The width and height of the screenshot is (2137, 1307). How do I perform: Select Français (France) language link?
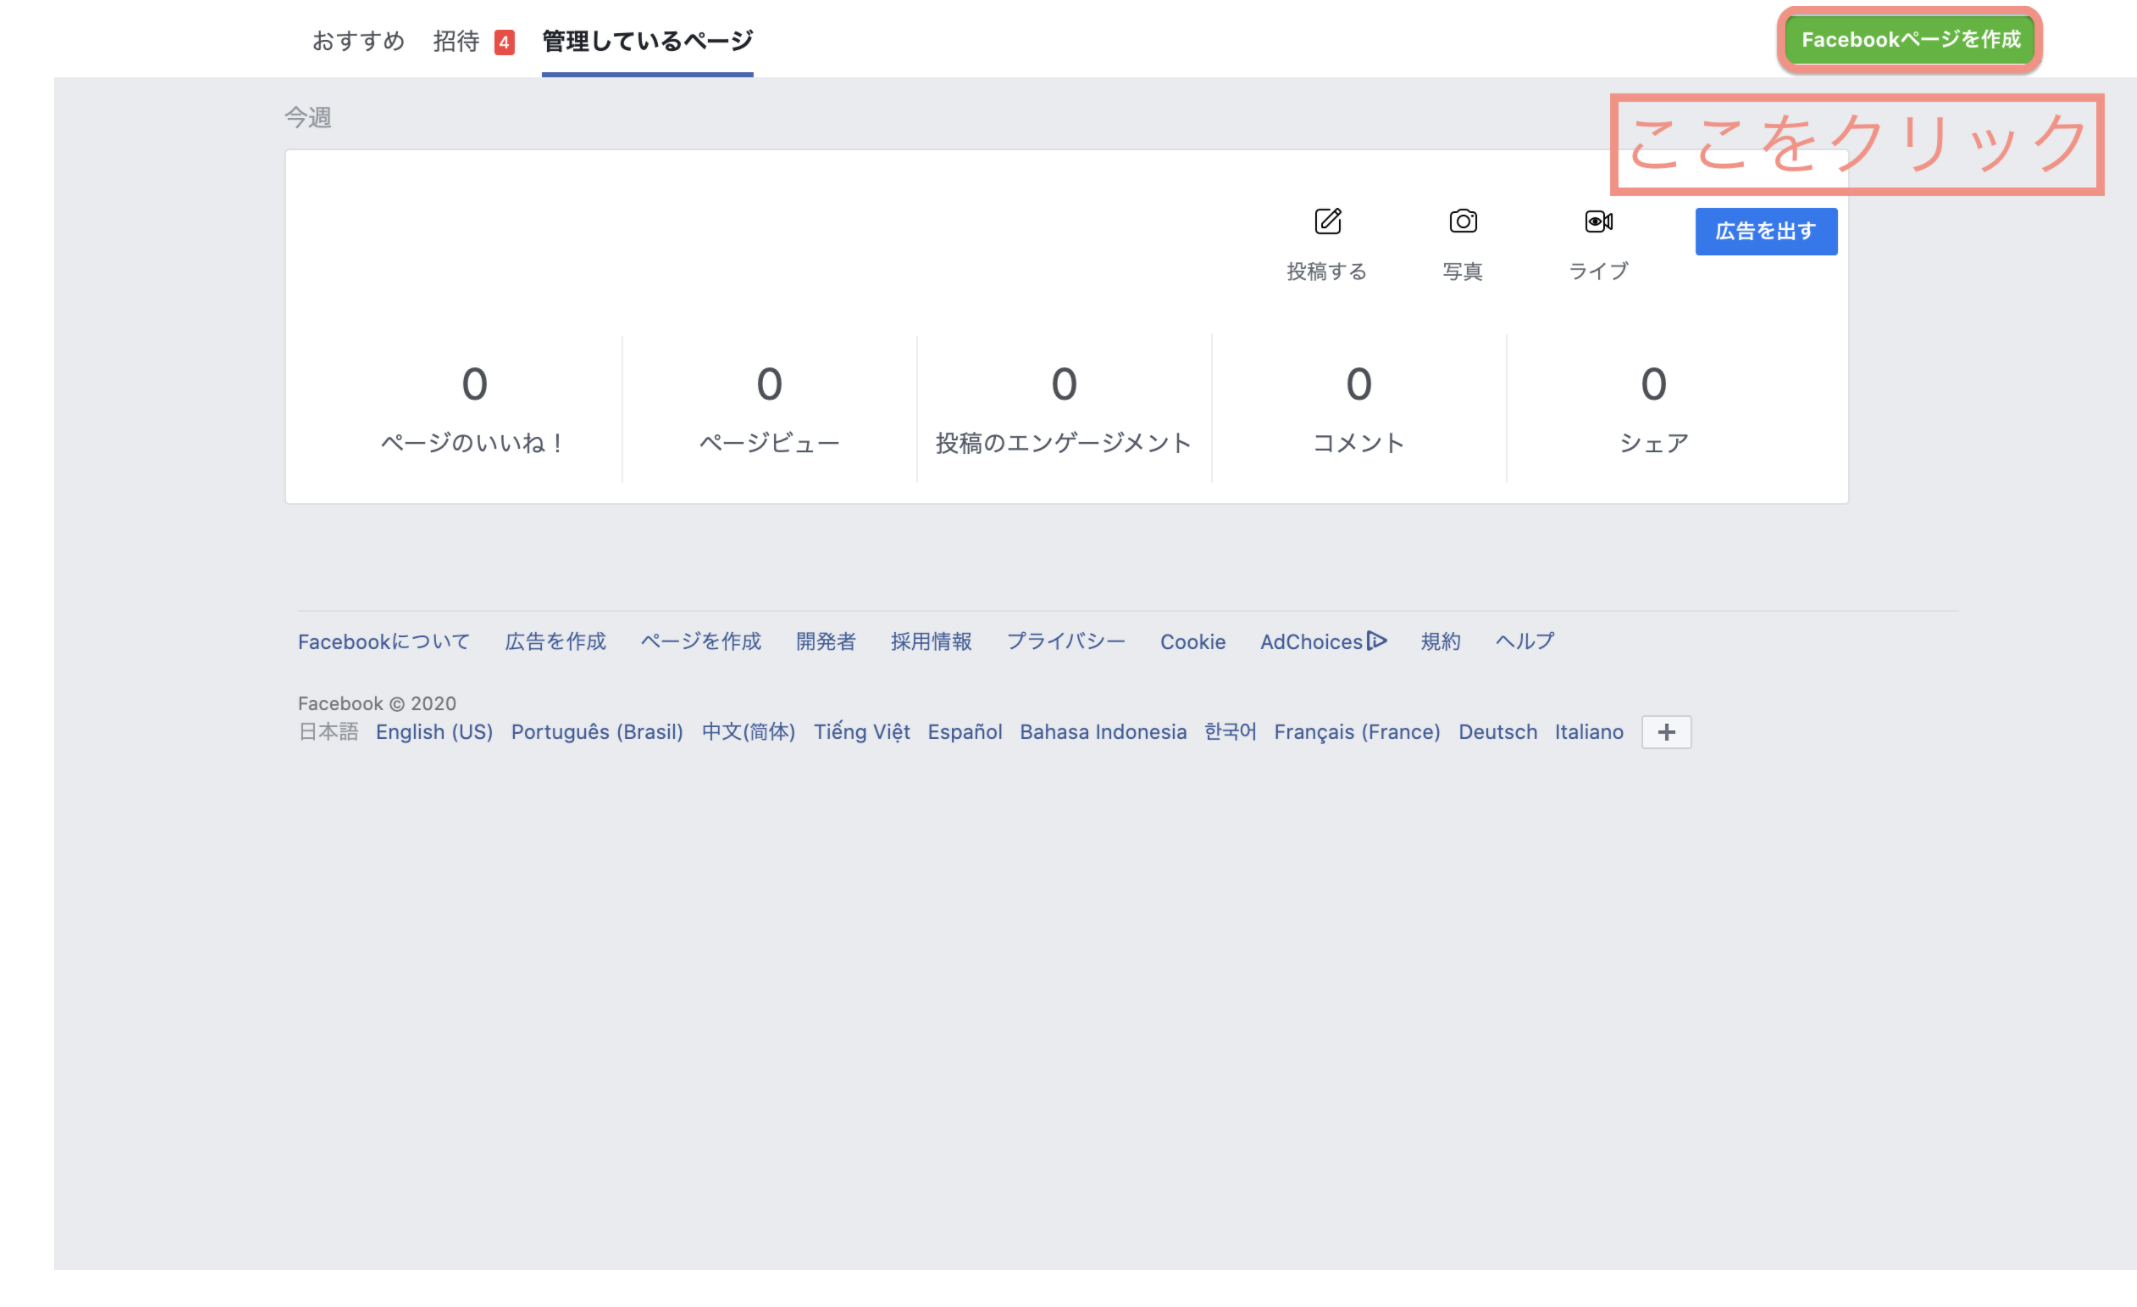[1356, 732]
